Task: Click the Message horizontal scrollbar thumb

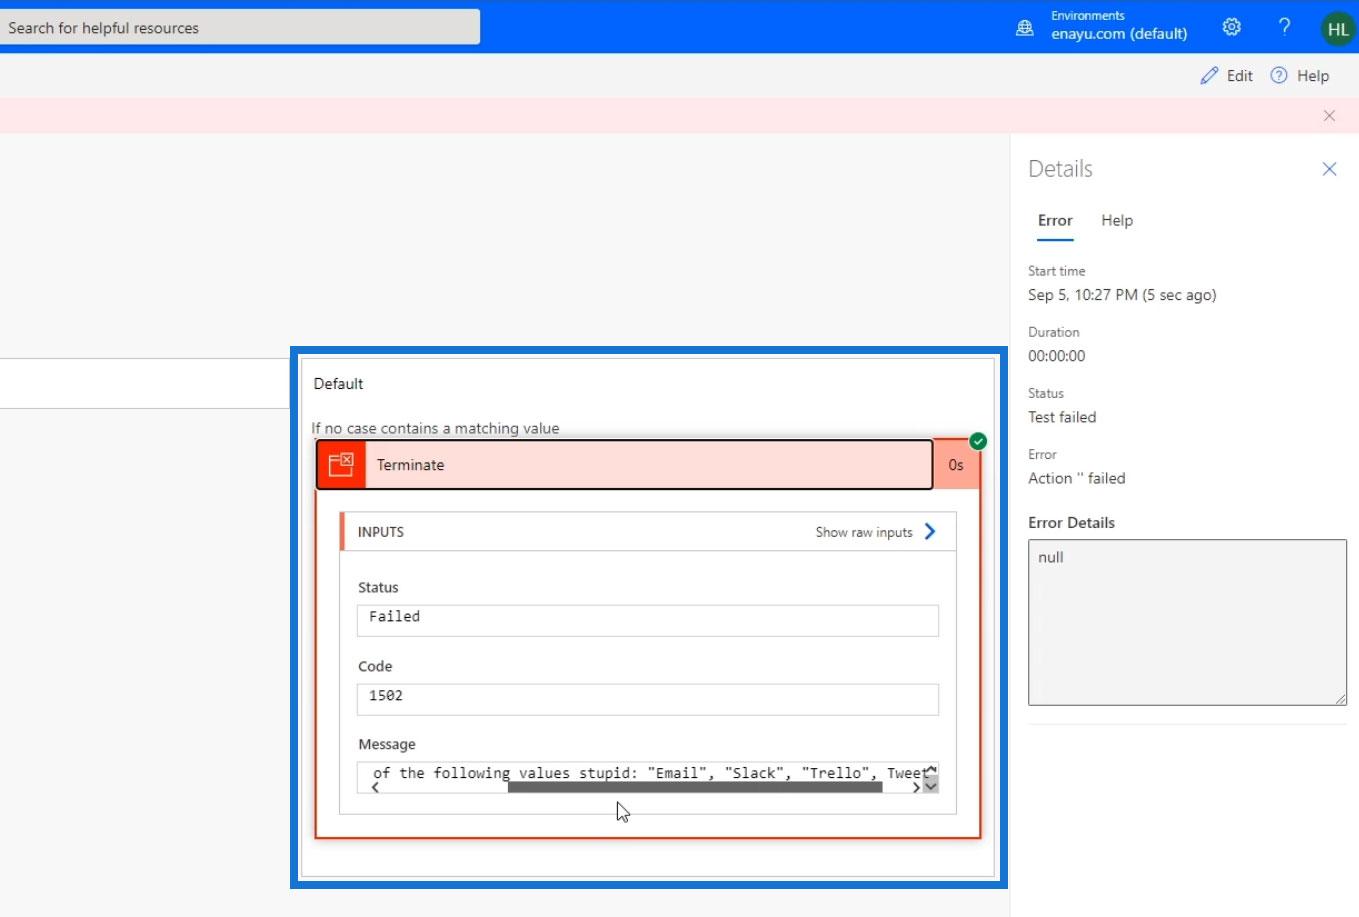Action: pos(695,787)
